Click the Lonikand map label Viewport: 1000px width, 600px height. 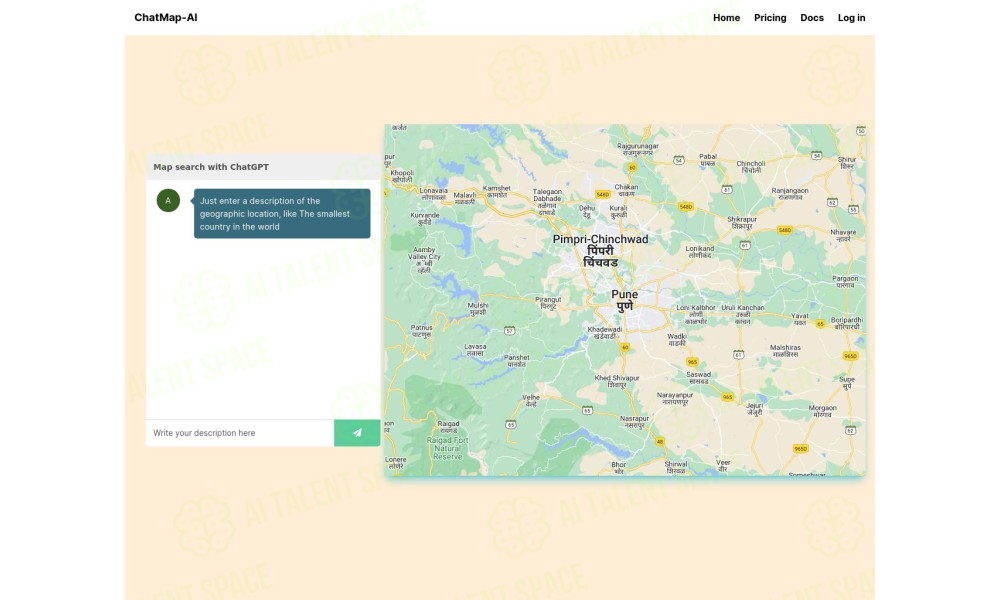700,251
